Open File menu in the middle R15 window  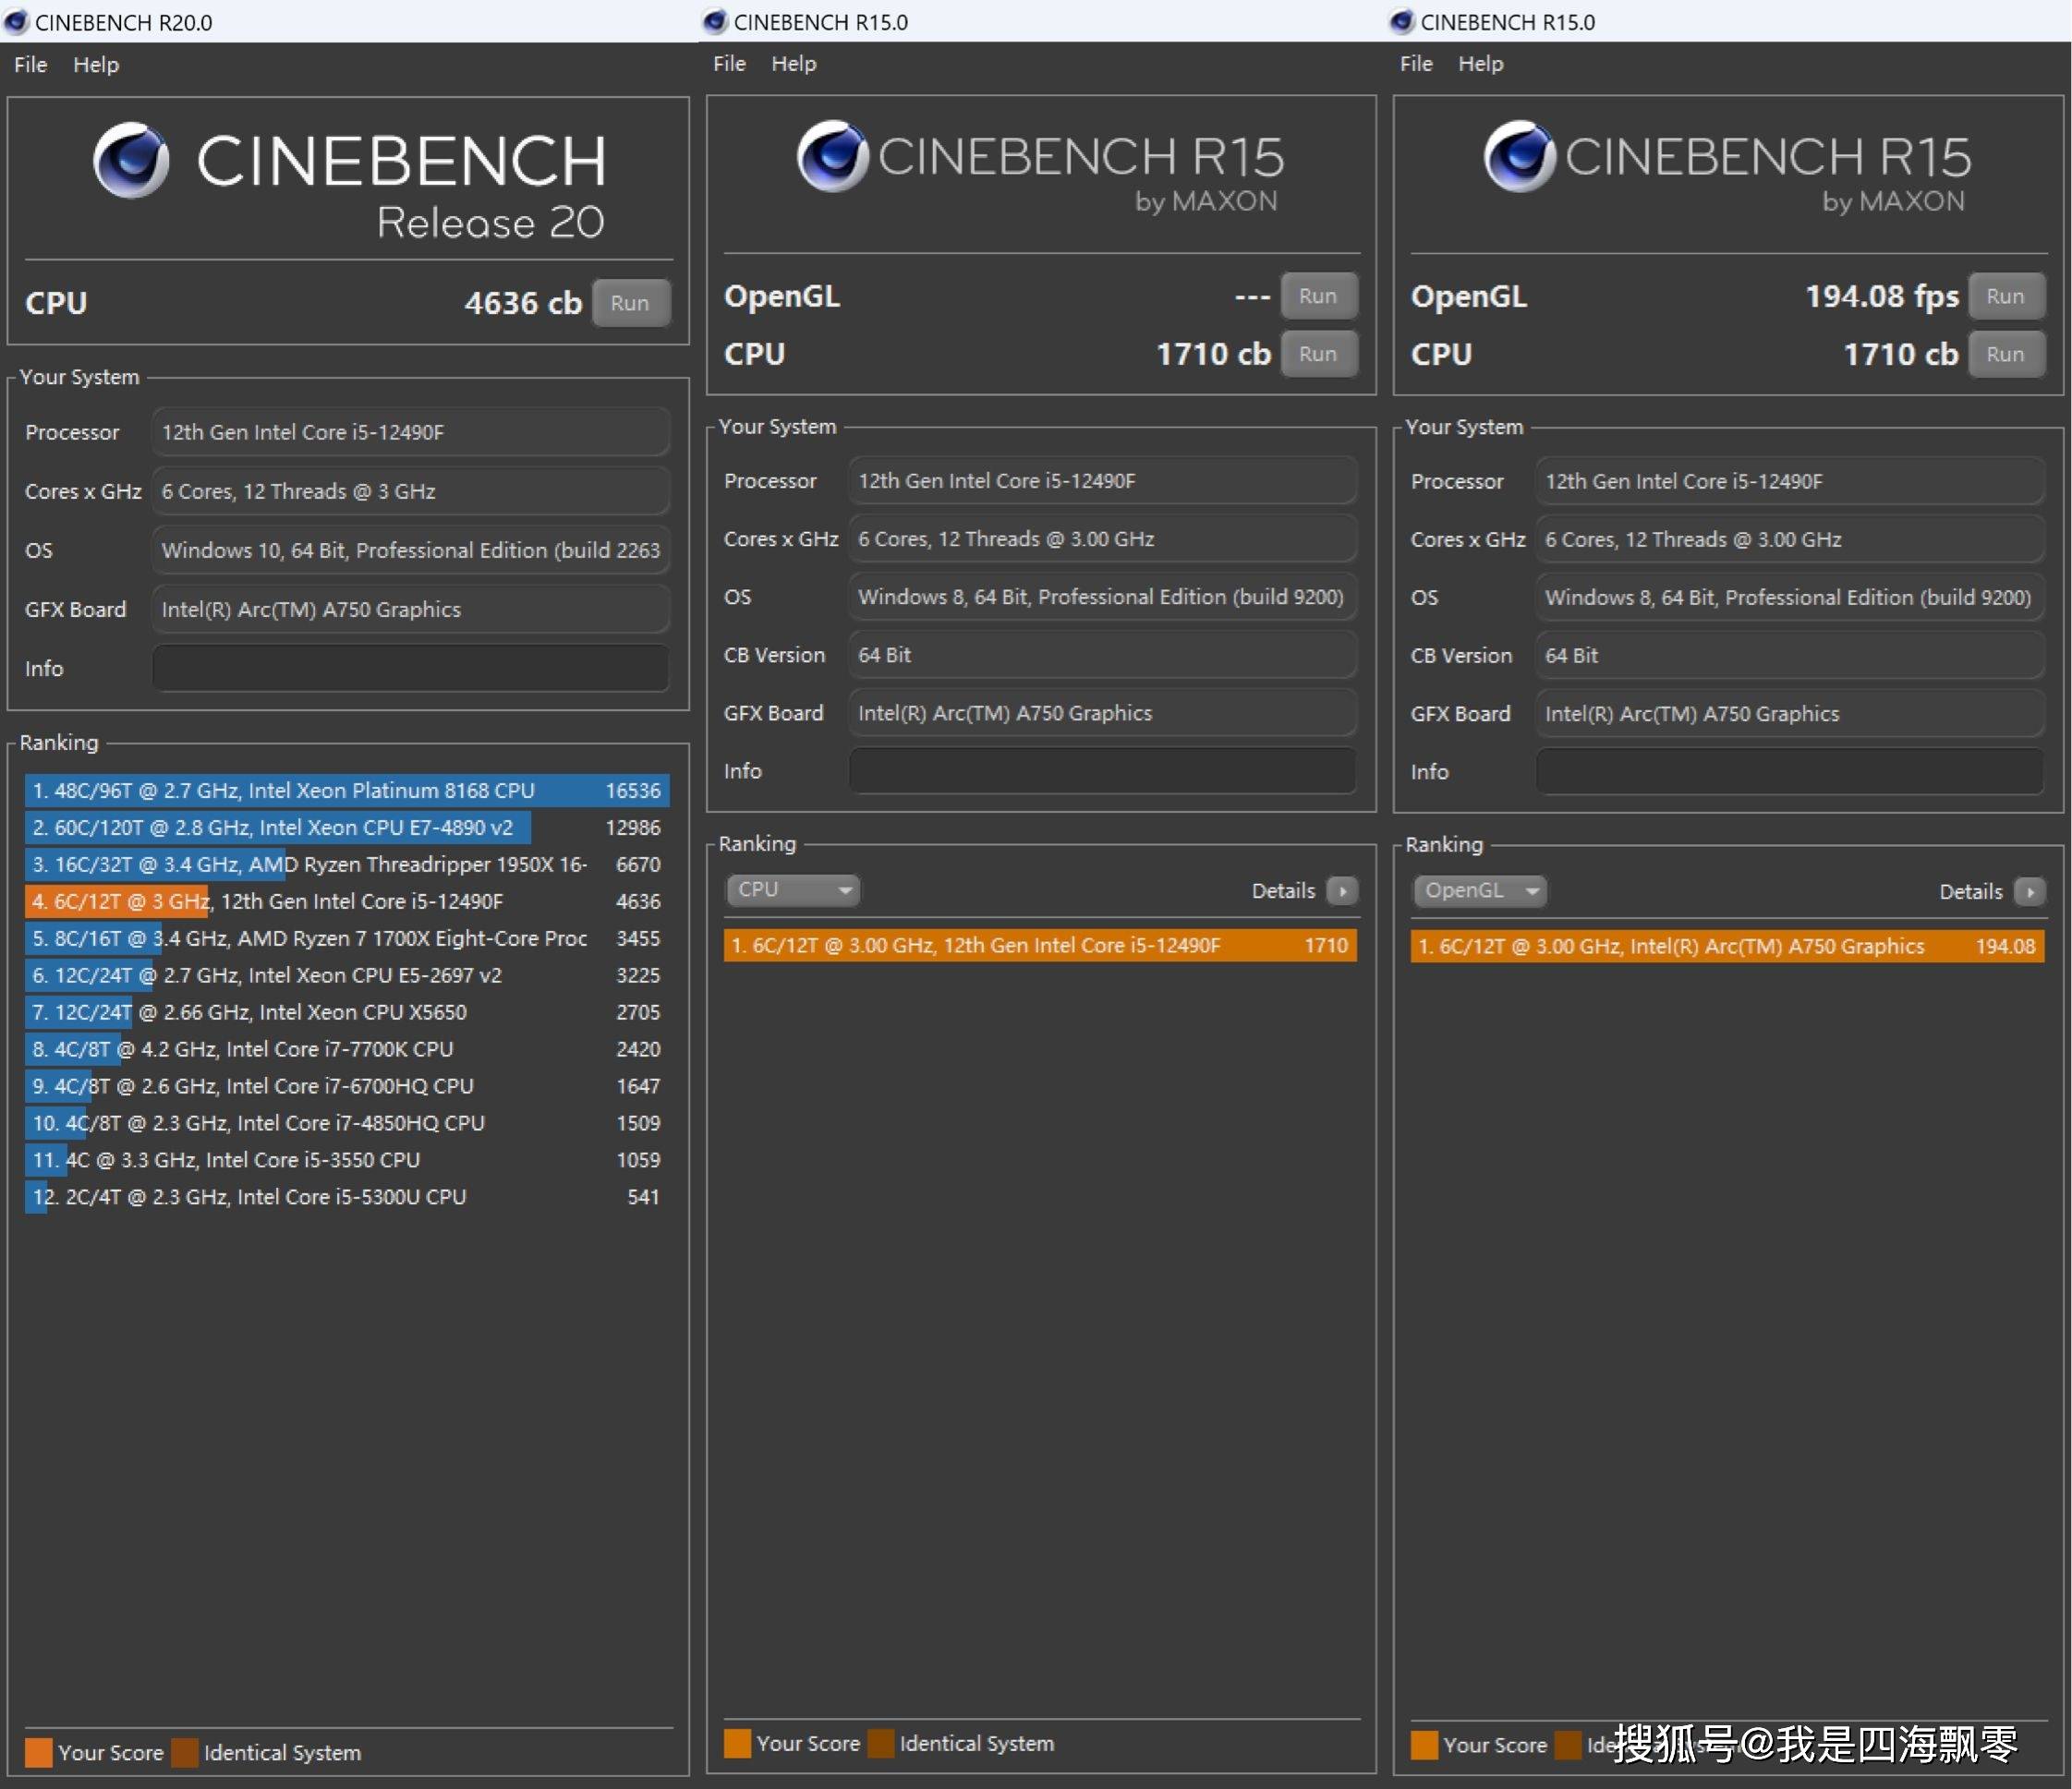729,64
